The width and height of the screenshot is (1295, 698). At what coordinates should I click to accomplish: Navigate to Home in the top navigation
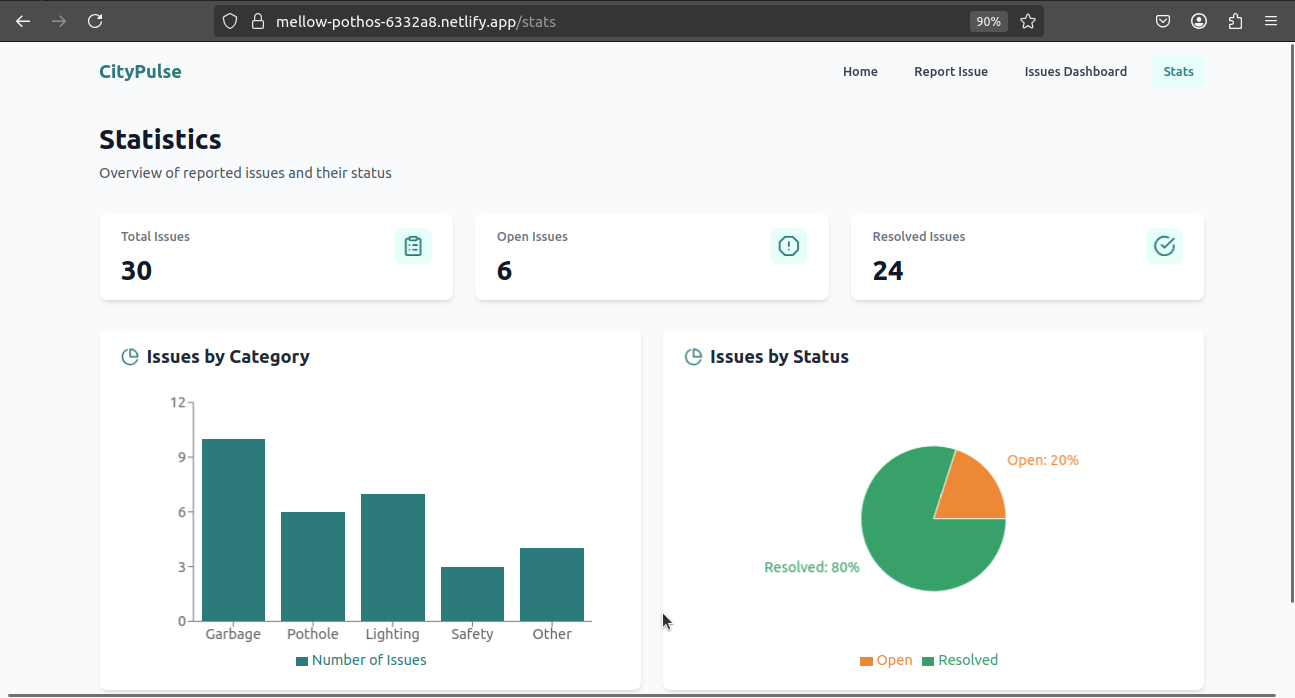[x=860, y=71]
